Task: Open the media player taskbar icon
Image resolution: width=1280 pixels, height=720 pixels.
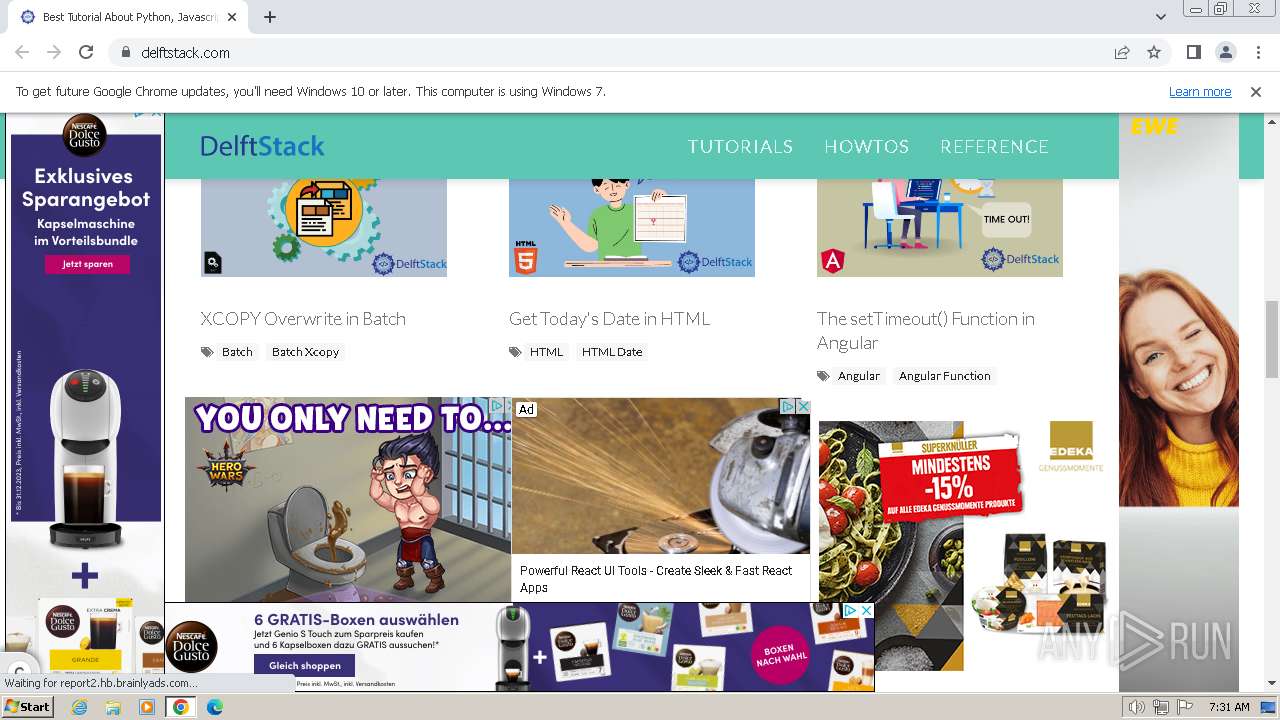Action: [x=147, y=707]
